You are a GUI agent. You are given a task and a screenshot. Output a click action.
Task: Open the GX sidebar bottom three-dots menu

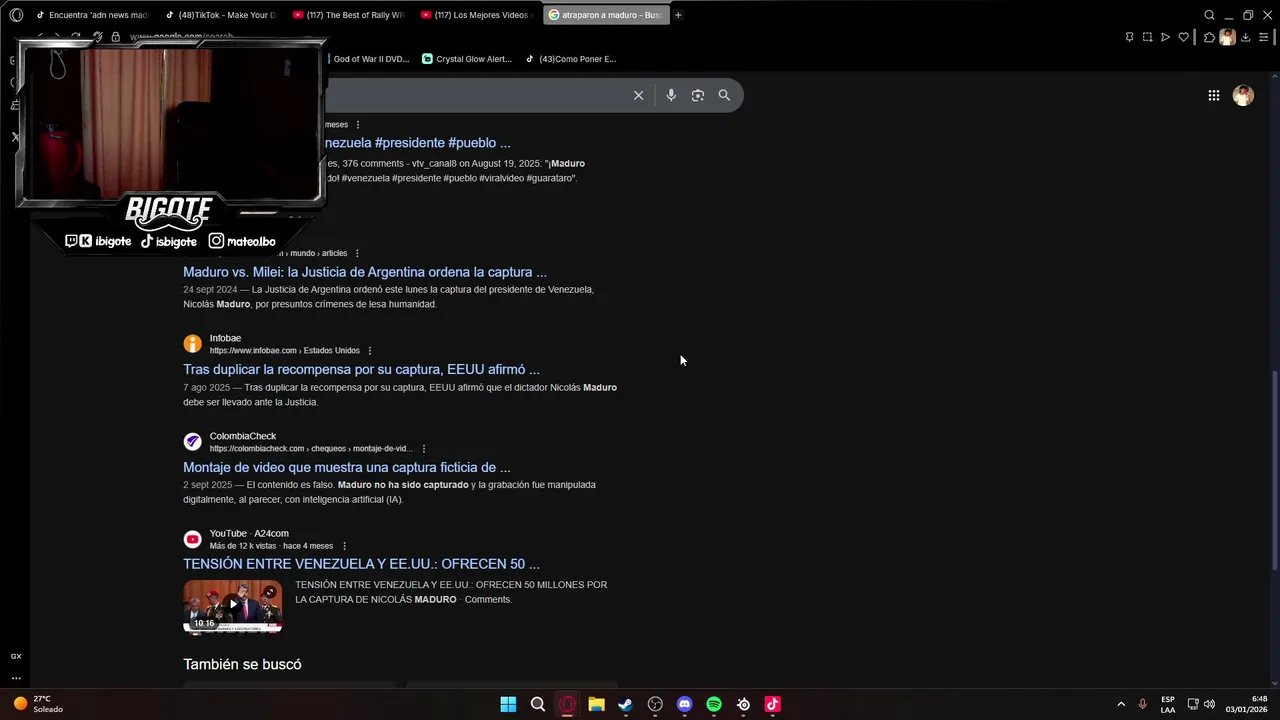(x=16, y=678)
